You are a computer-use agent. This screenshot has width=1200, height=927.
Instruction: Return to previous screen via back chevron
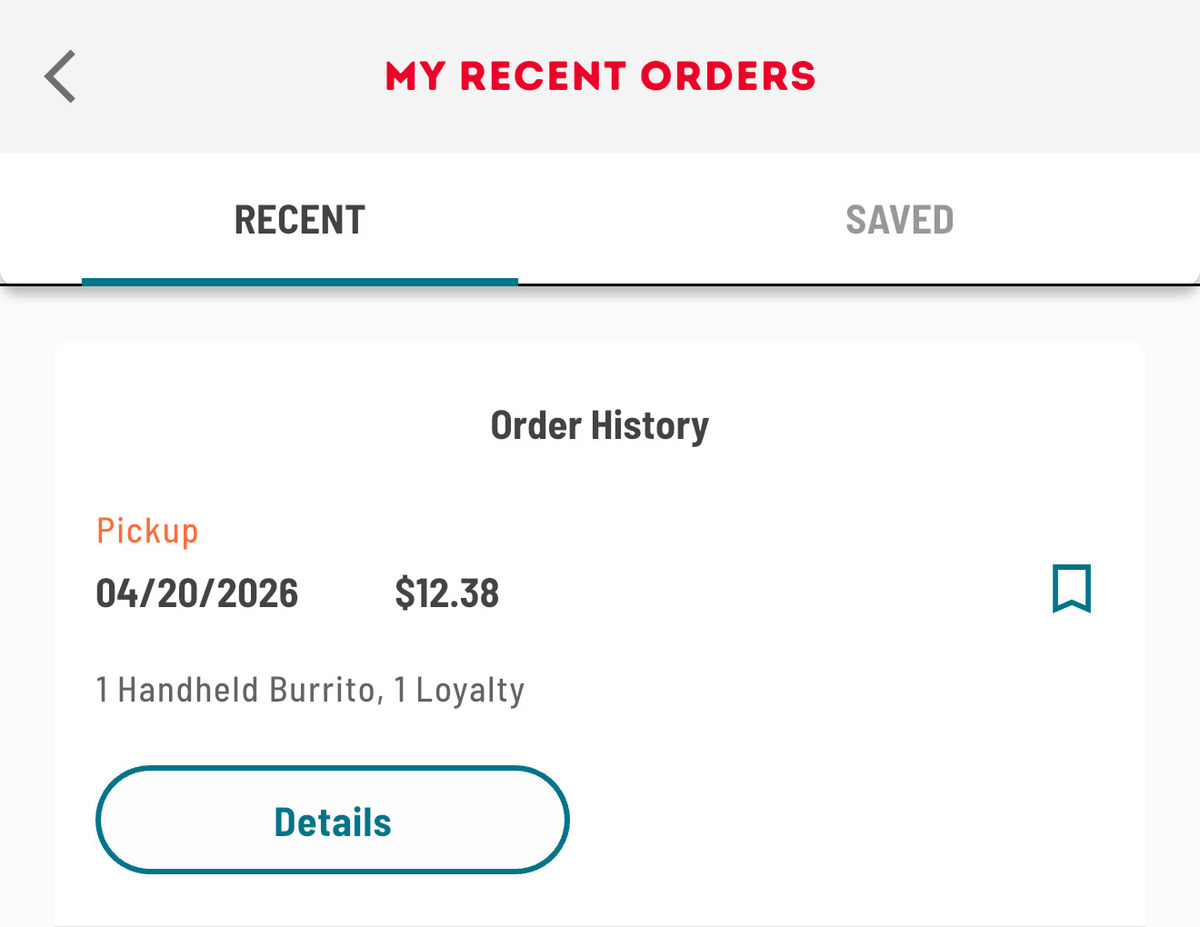(60, 77)
